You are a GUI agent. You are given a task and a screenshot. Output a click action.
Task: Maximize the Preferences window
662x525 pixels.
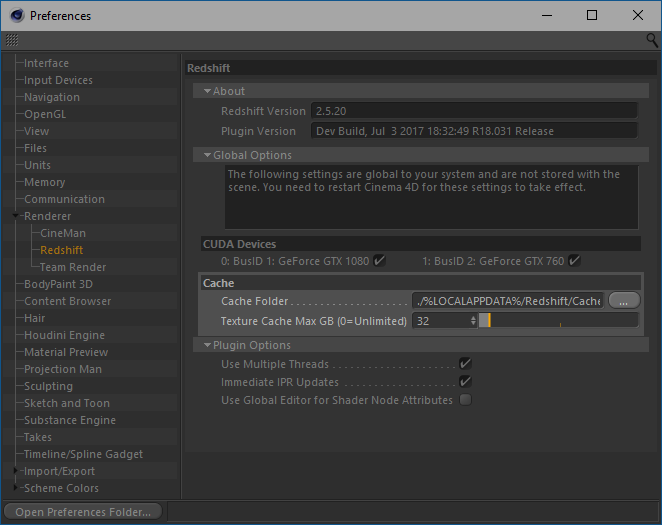(592, 15)
